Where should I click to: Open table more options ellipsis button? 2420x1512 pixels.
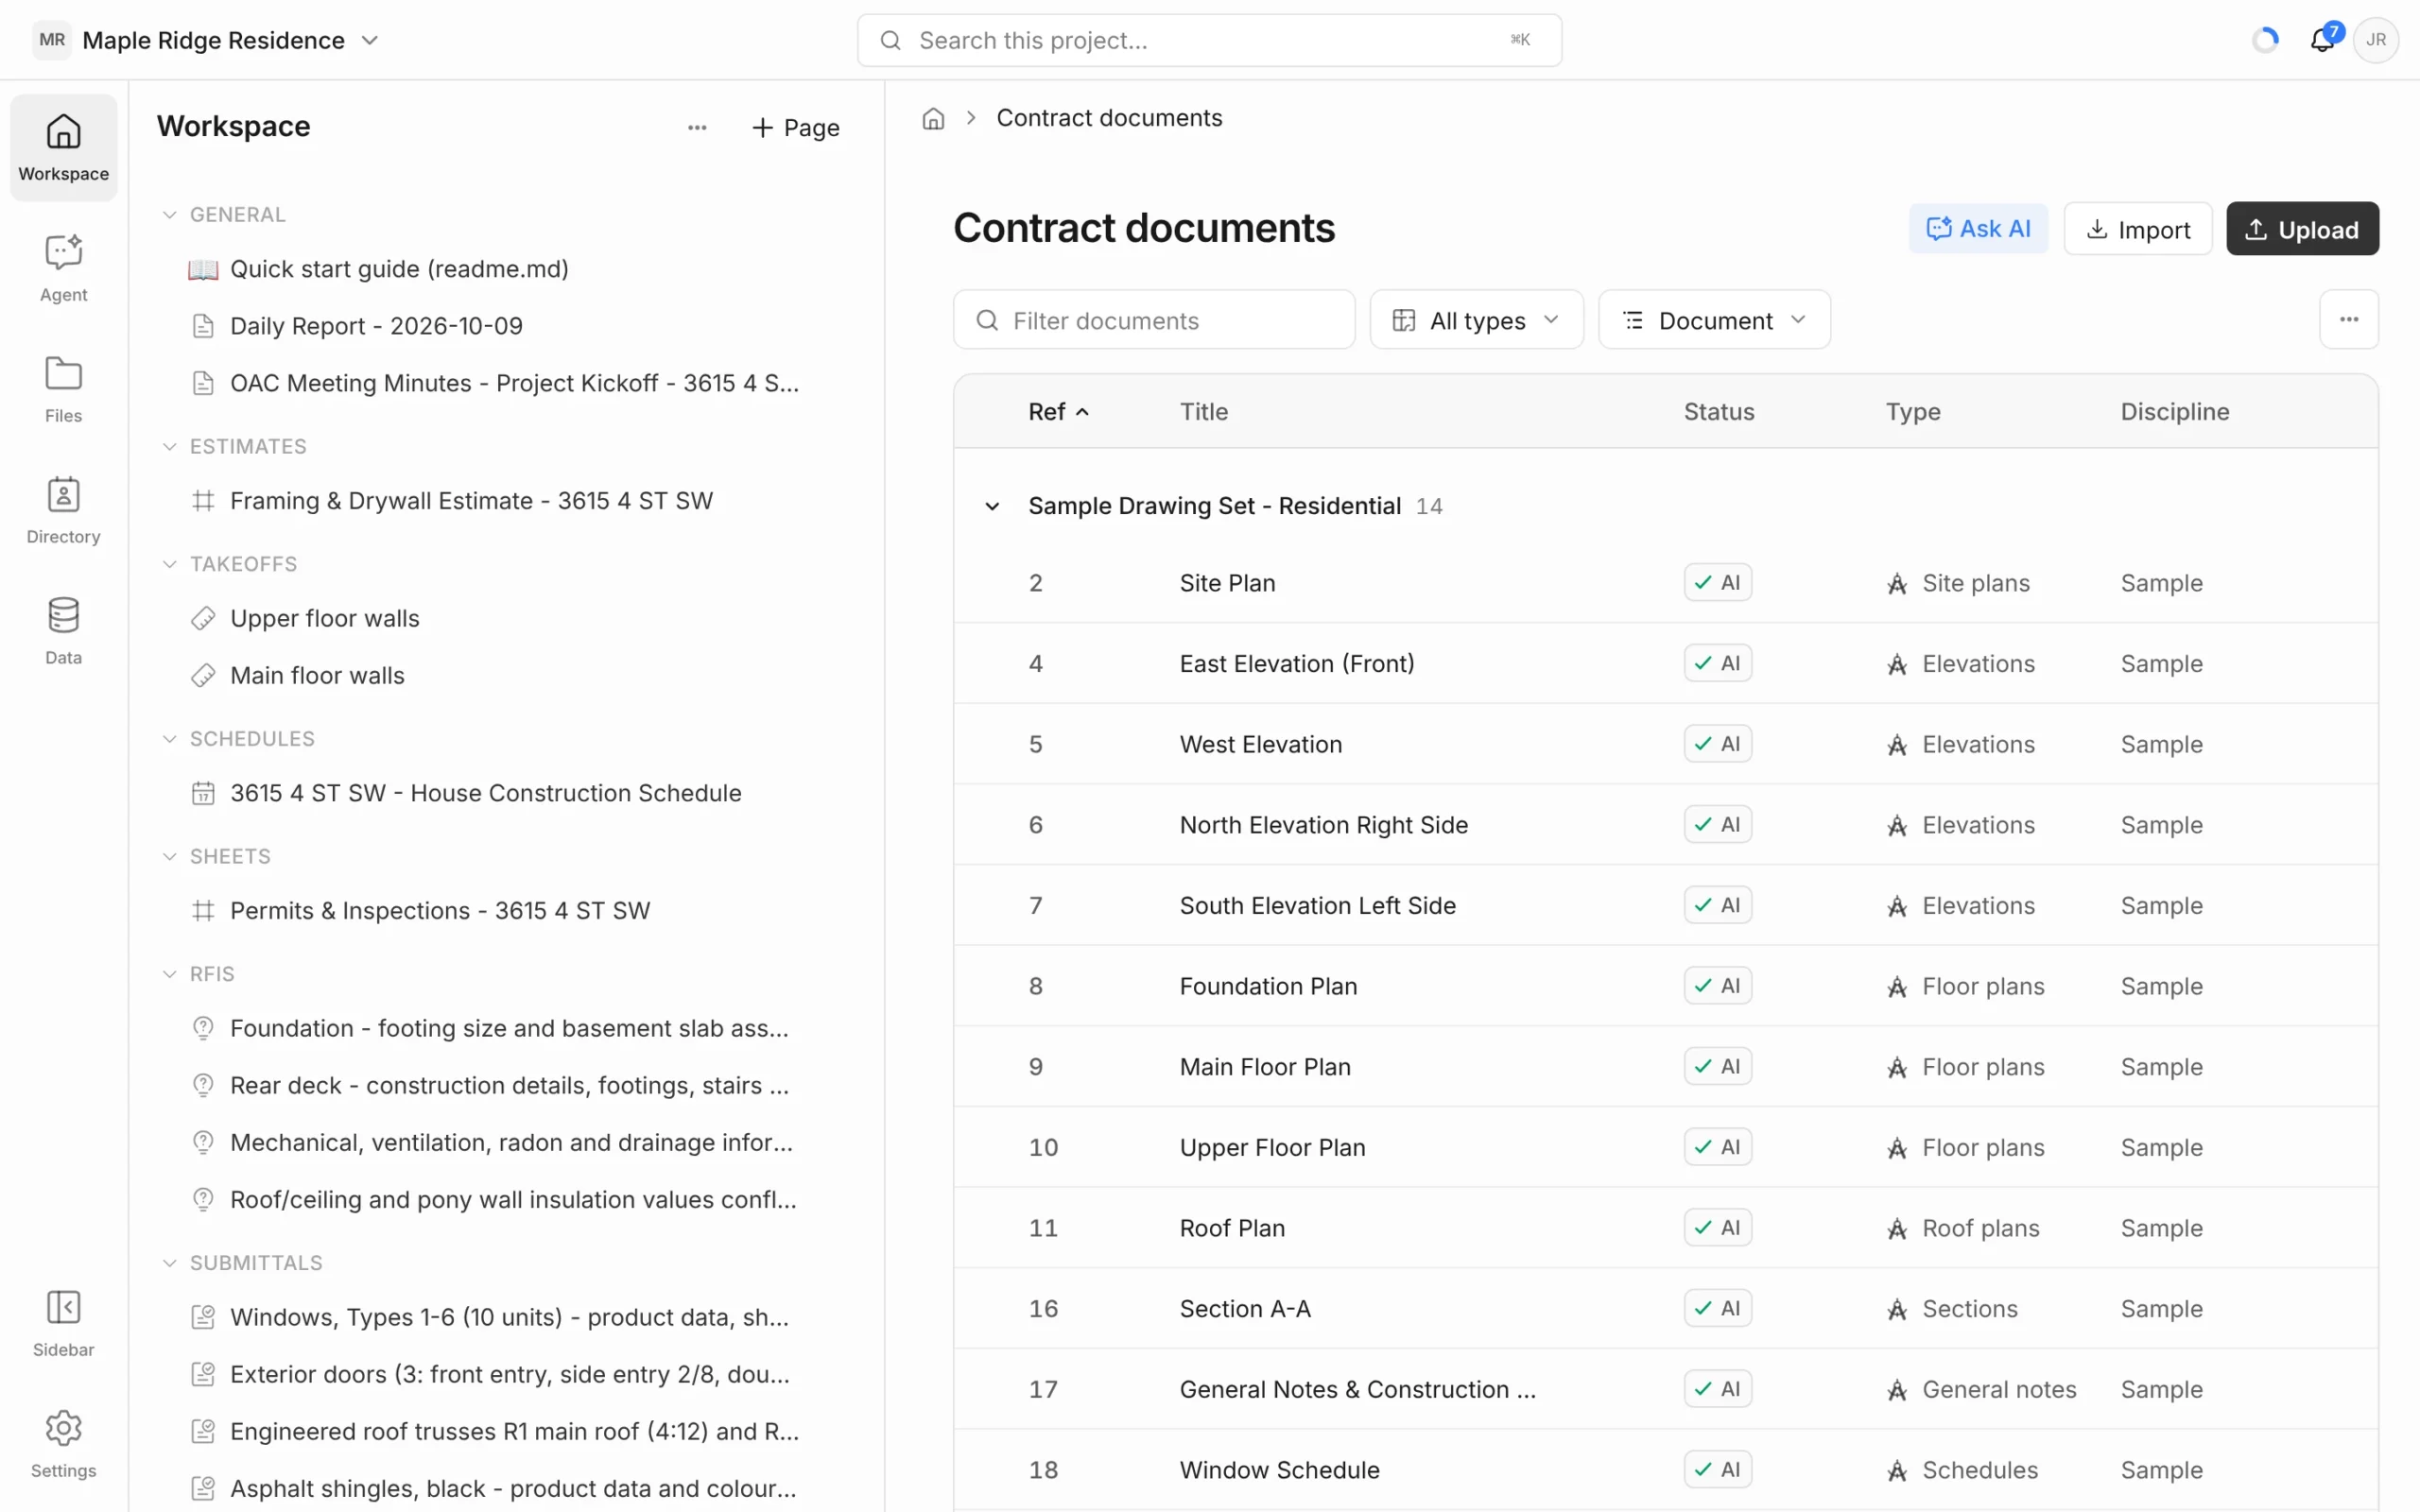coord(2349,320)
